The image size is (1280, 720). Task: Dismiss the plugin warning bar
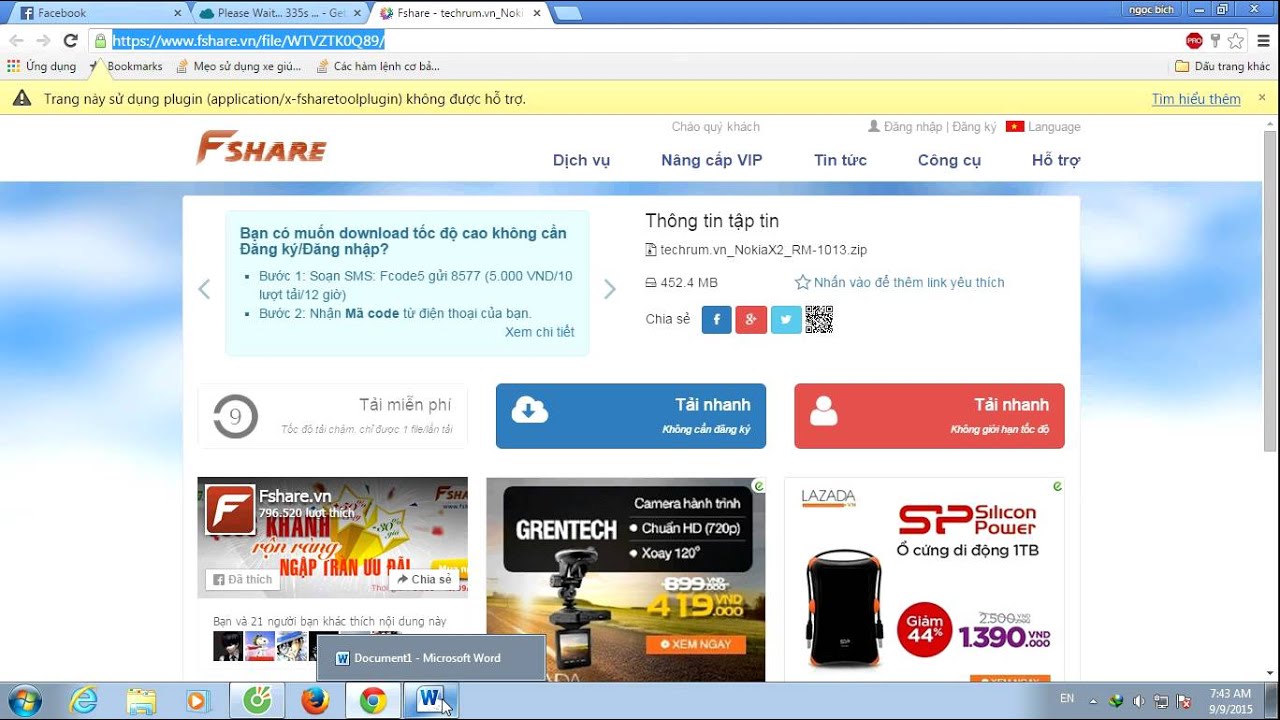[x=1262, y=98]
